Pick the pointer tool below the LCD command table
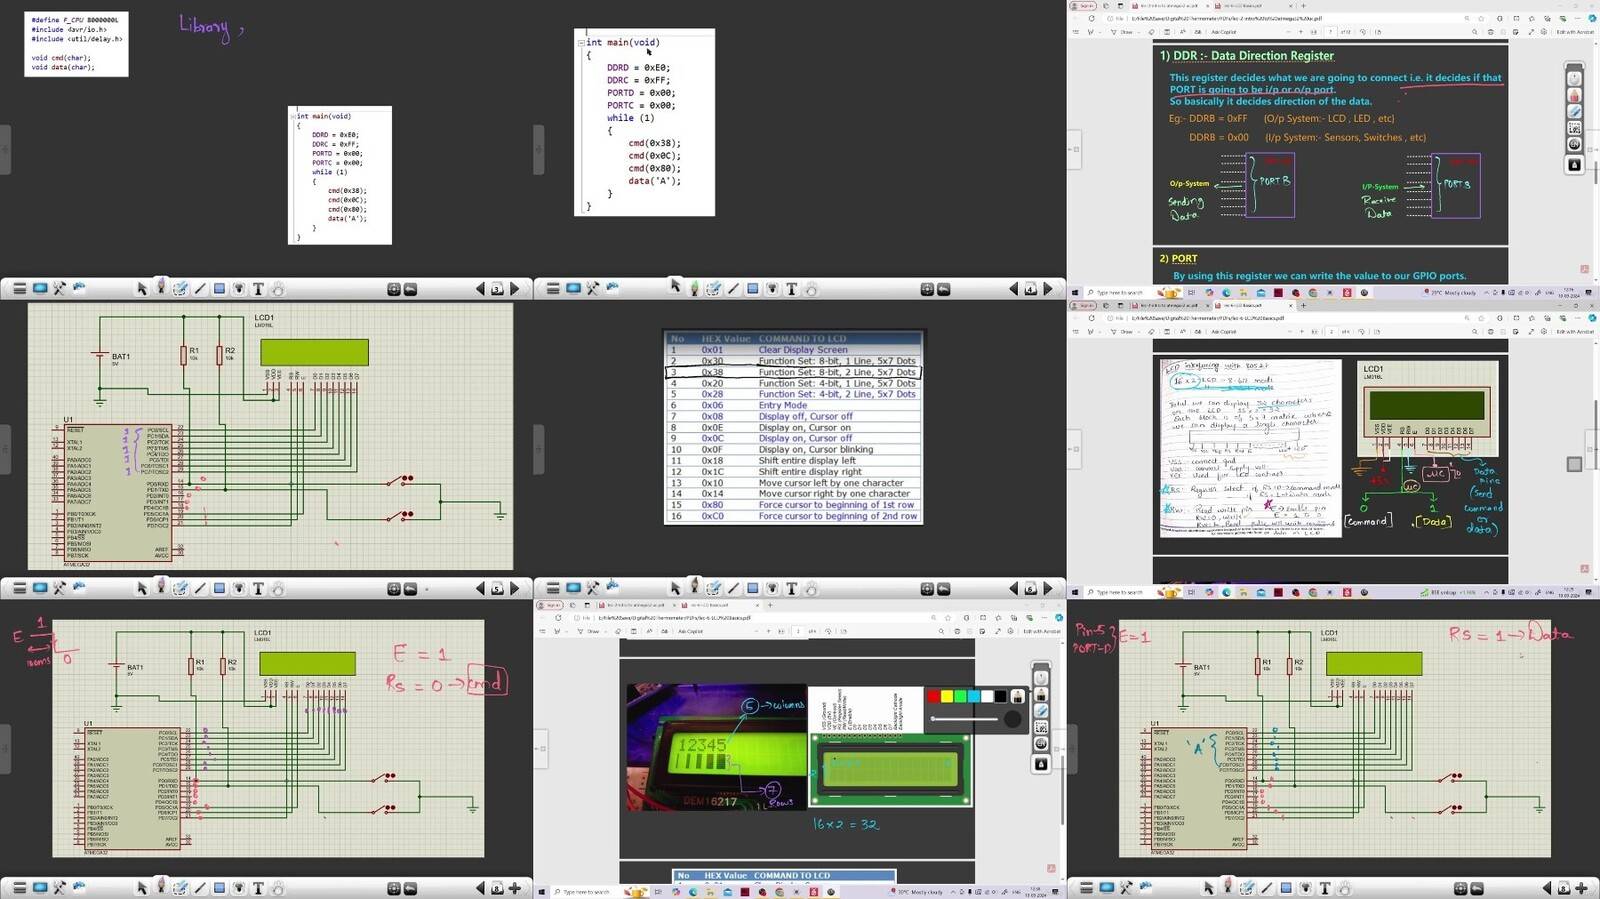Viewport: 1600px width, 899px height. pyautogui.click(x=675, y=589)
